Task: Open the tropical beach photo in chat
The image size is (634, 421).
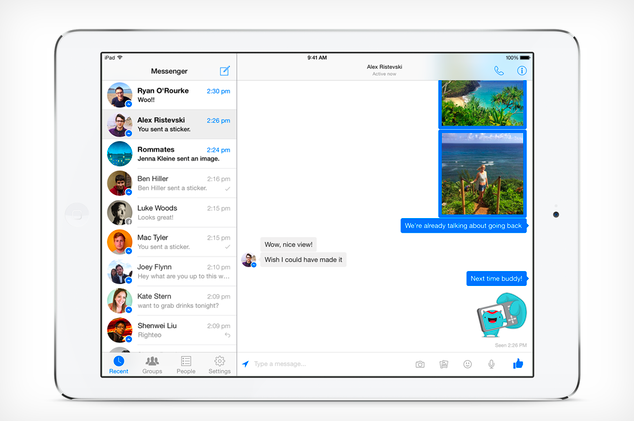Action: tap(482, 104)
